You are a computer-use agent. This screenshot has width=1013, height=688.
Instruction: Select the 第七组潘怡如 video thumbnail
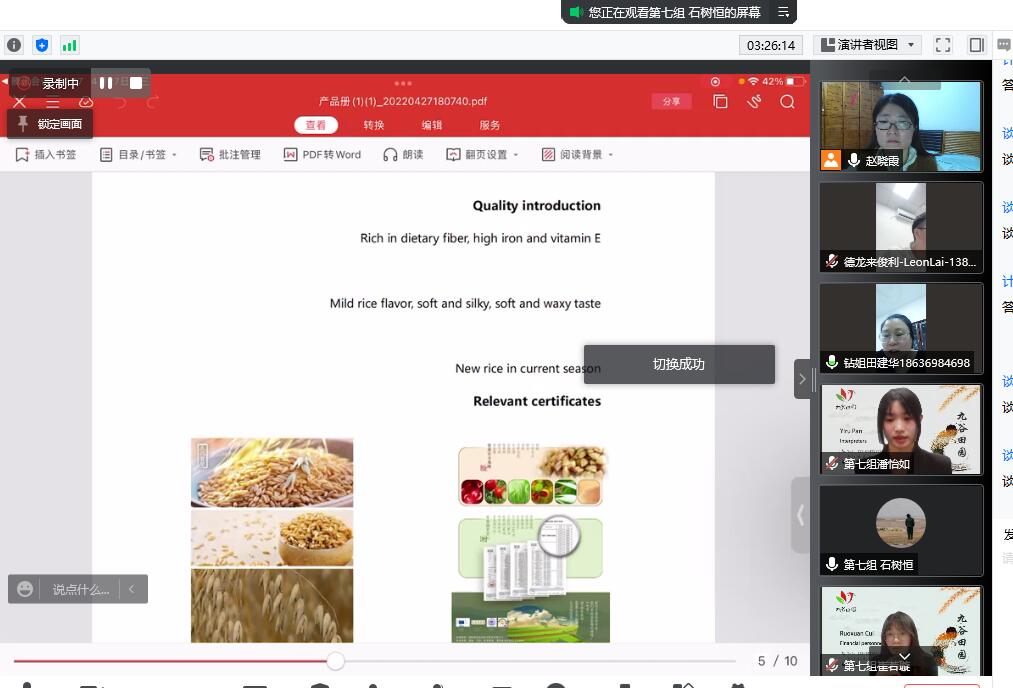point(901,429)
